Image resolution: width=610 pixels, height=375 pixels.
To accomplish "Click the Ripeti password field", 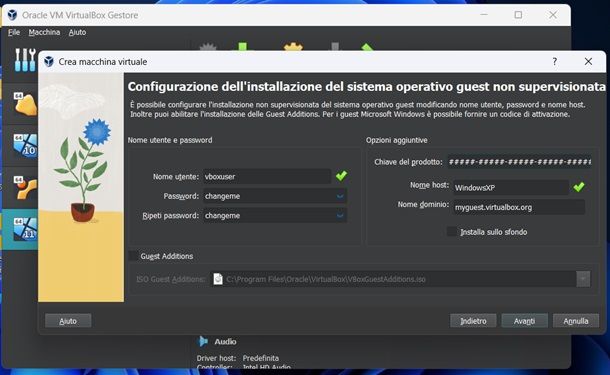I will pyautogui.click(x=274, y=216).
